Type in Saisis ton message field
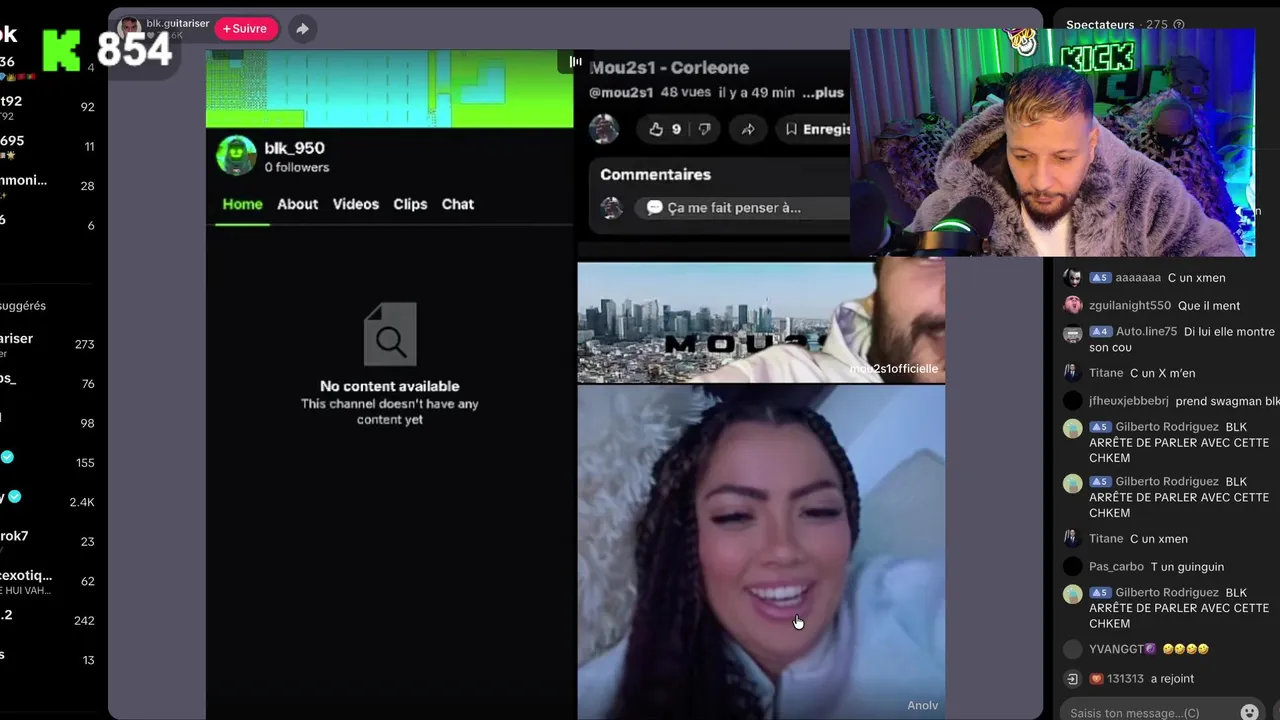Viewport: 1280px width, 720px height. pos(1150,713)
